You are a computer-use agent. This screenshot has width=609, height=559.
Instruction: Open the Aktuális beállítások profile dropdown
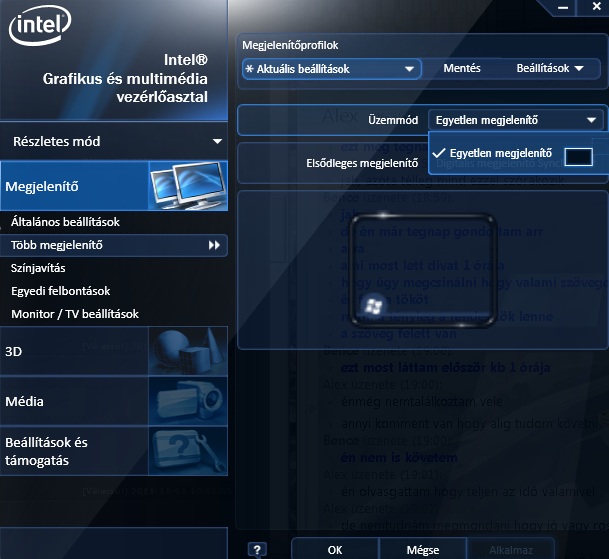click(x=331, y=69)
